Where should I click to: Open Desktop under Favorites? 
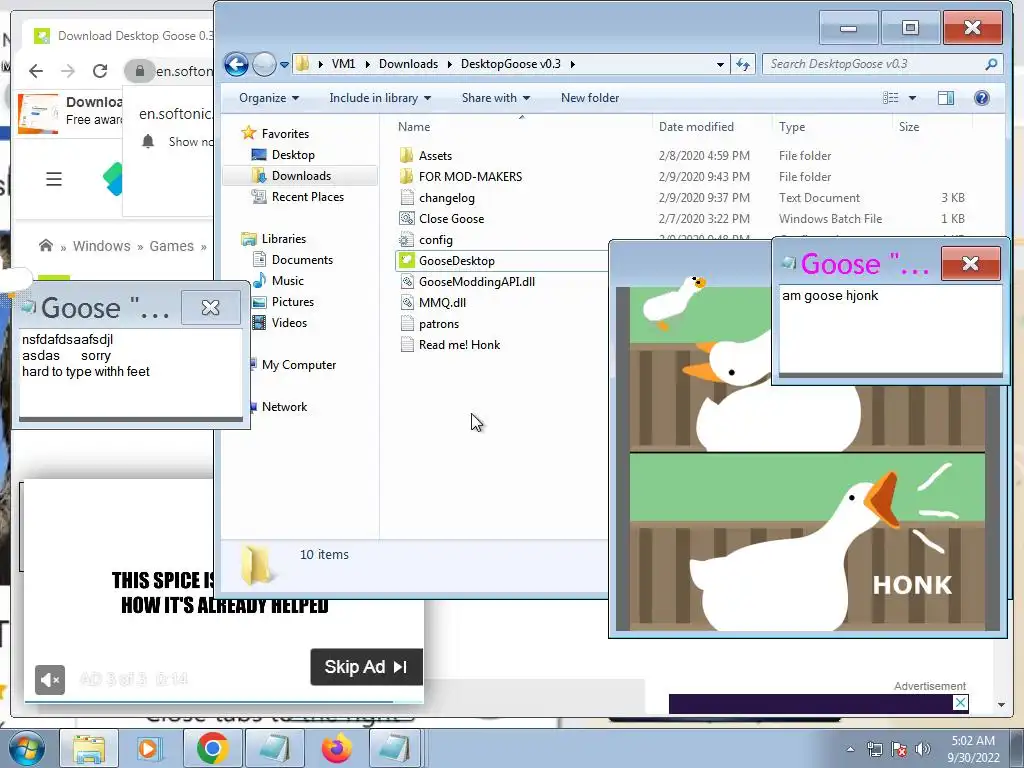(x=293, y=155)
